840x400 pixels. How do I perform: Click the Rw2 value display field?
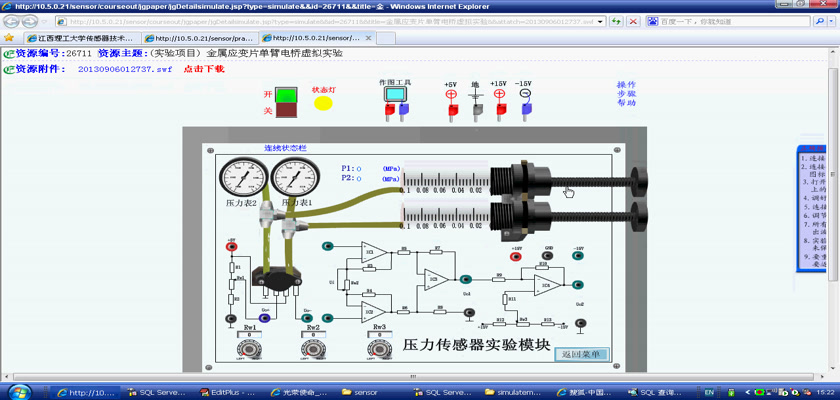(313, 335)
